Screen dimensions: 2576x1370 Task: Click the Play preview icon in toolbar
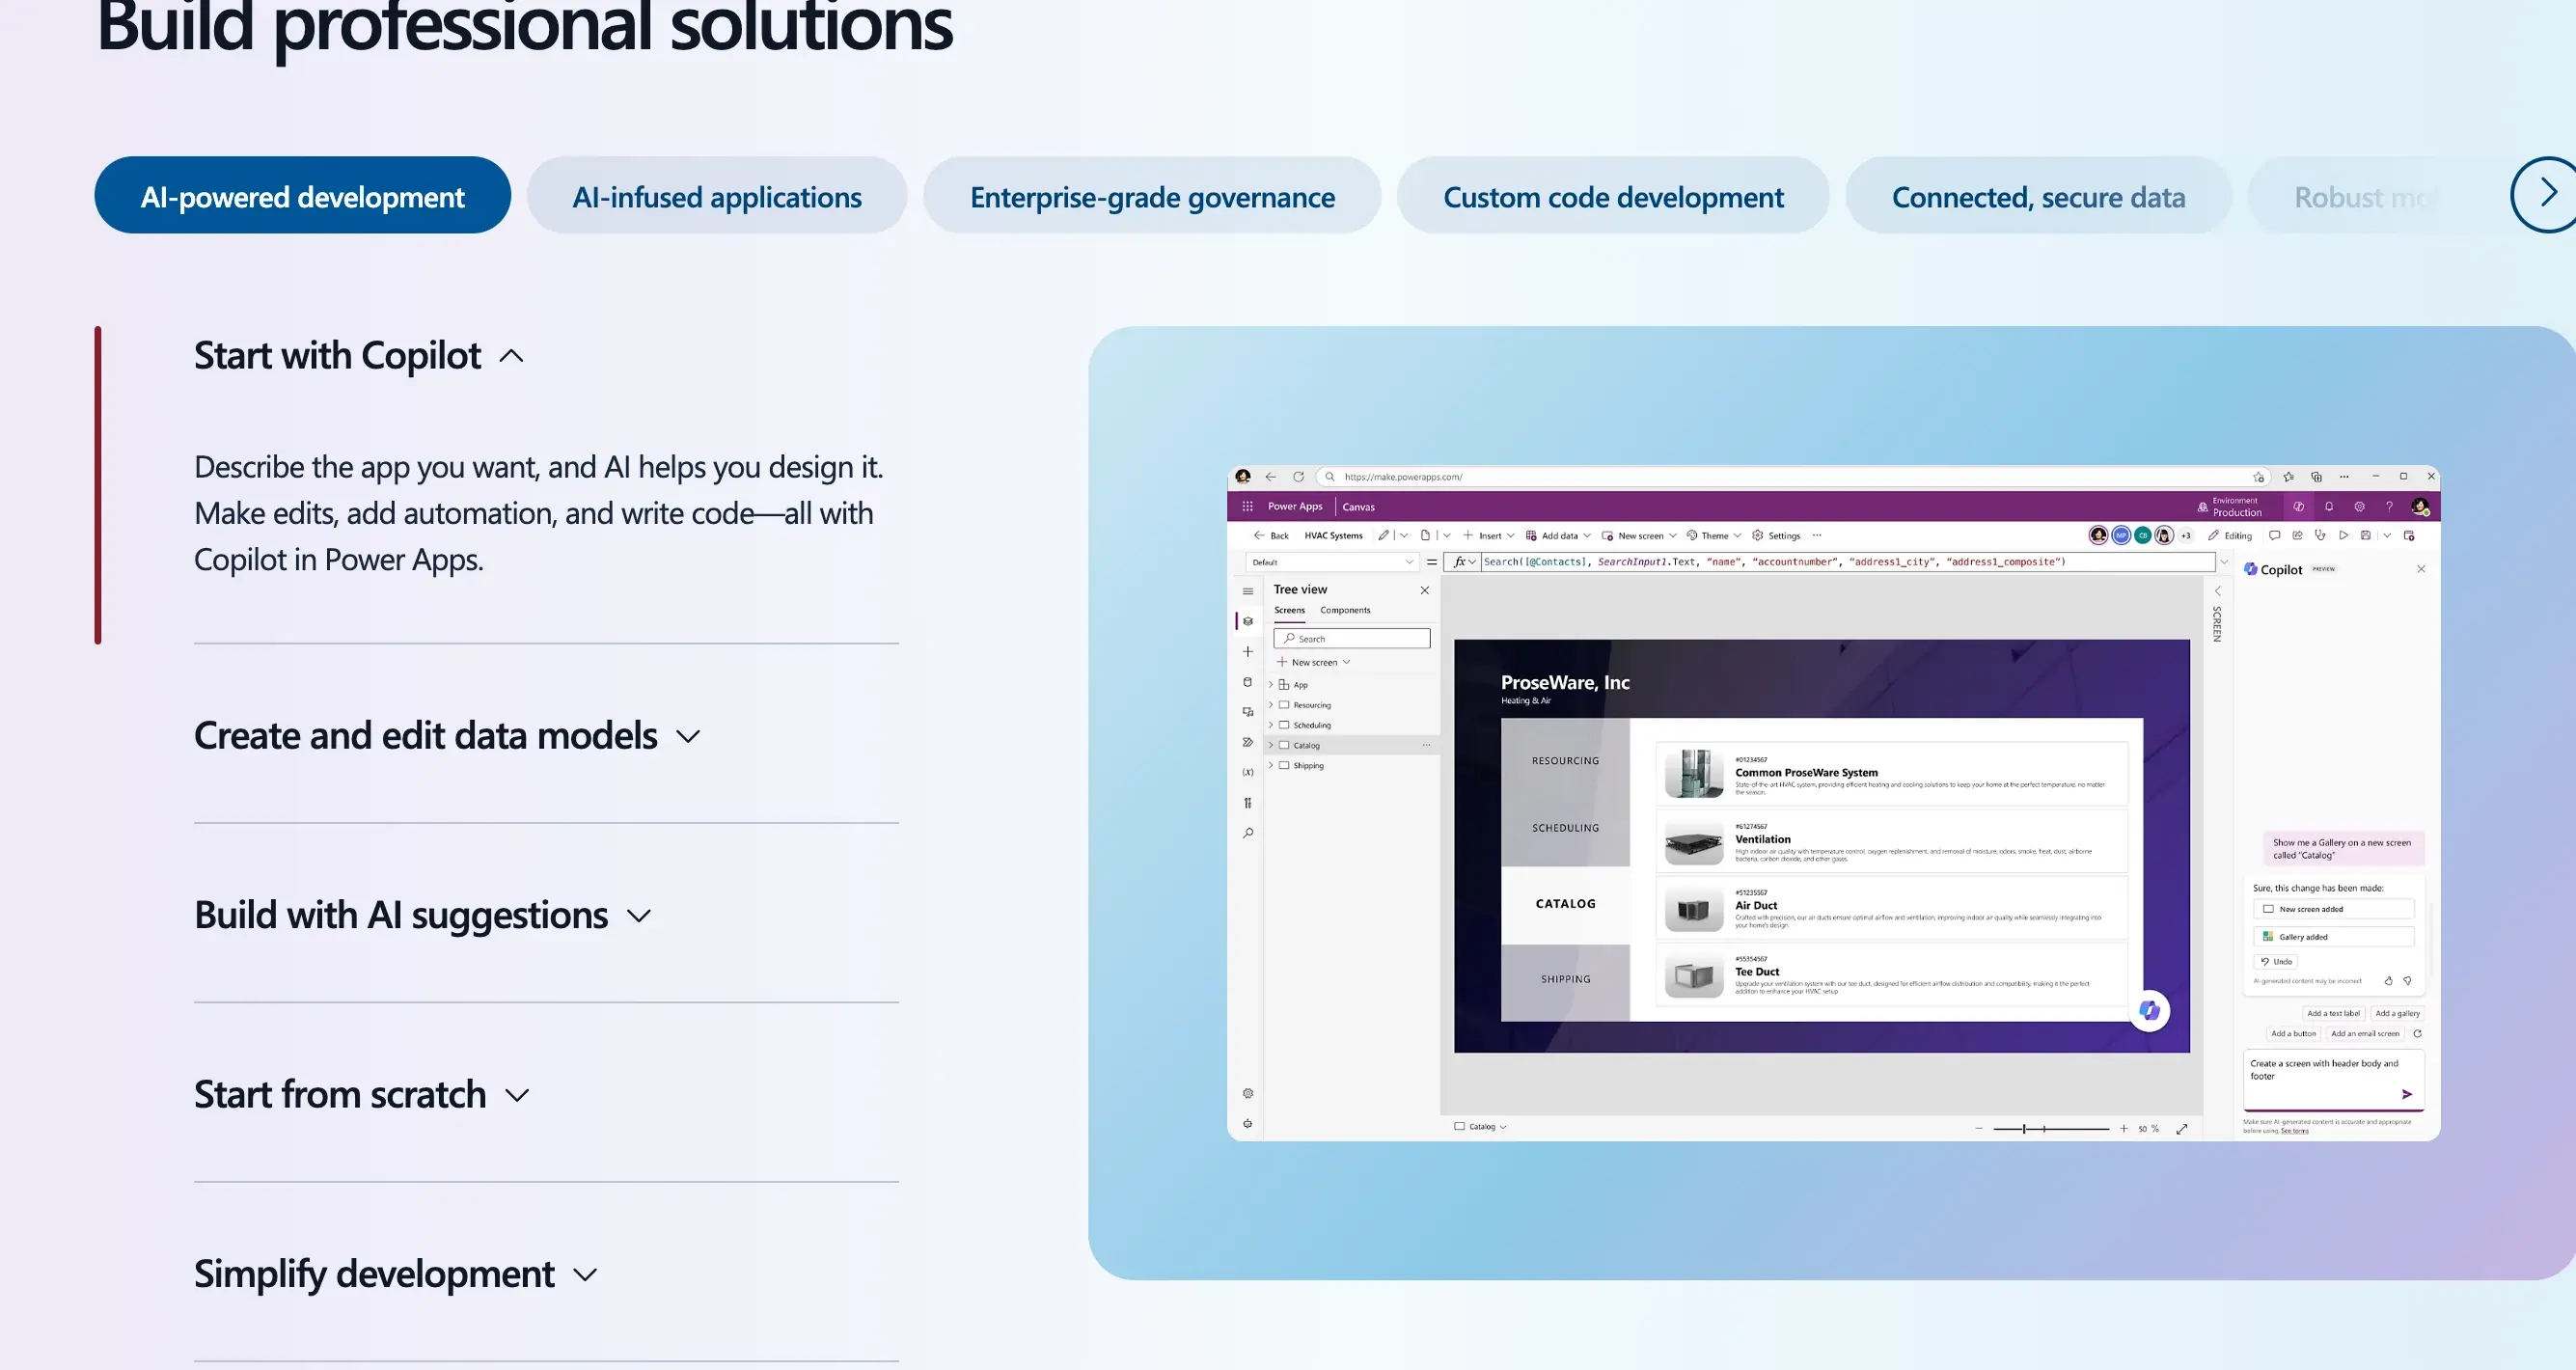pyautogui.click(x=2343, y=535)
